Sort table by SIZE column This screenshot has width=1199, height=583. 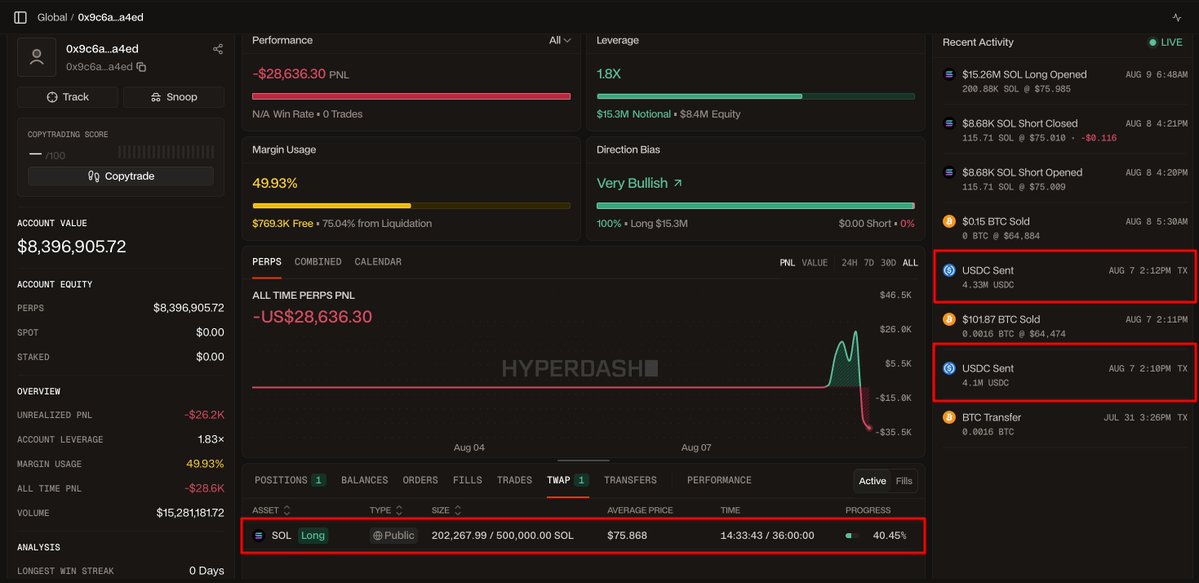[447, 510]
